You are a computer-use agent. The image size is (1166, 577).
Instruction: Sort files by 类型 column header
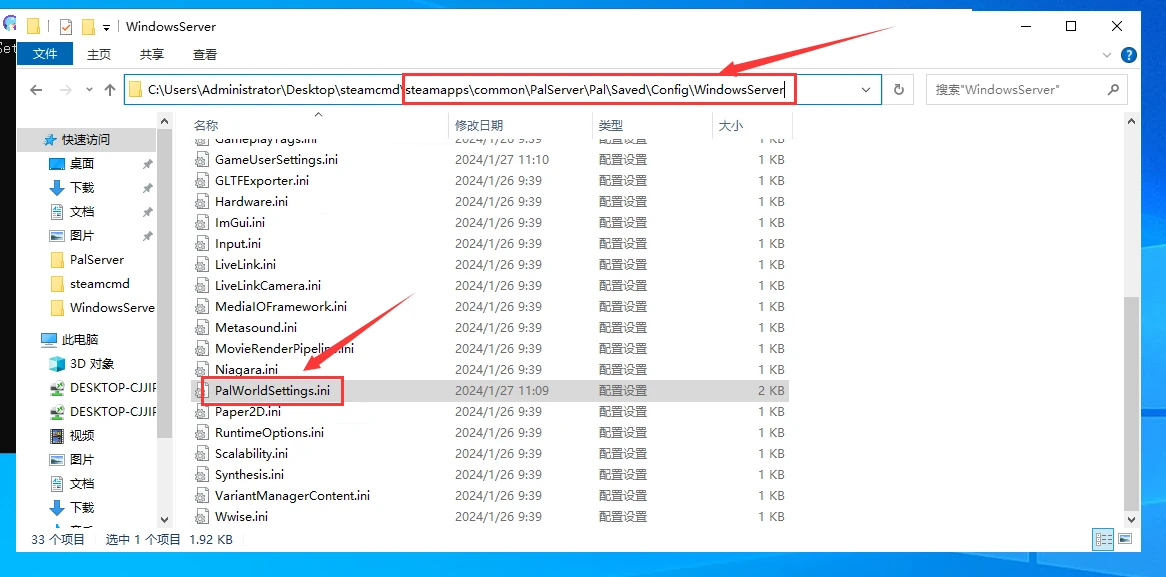click(611, 126)
